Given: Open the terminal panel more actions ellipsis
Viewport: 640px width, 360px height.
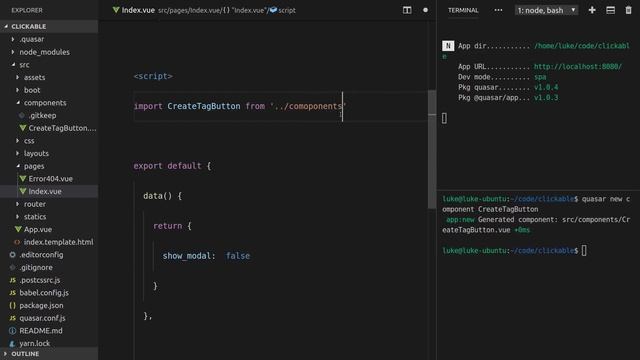Looking at the screenshot, I should point(498,10).
